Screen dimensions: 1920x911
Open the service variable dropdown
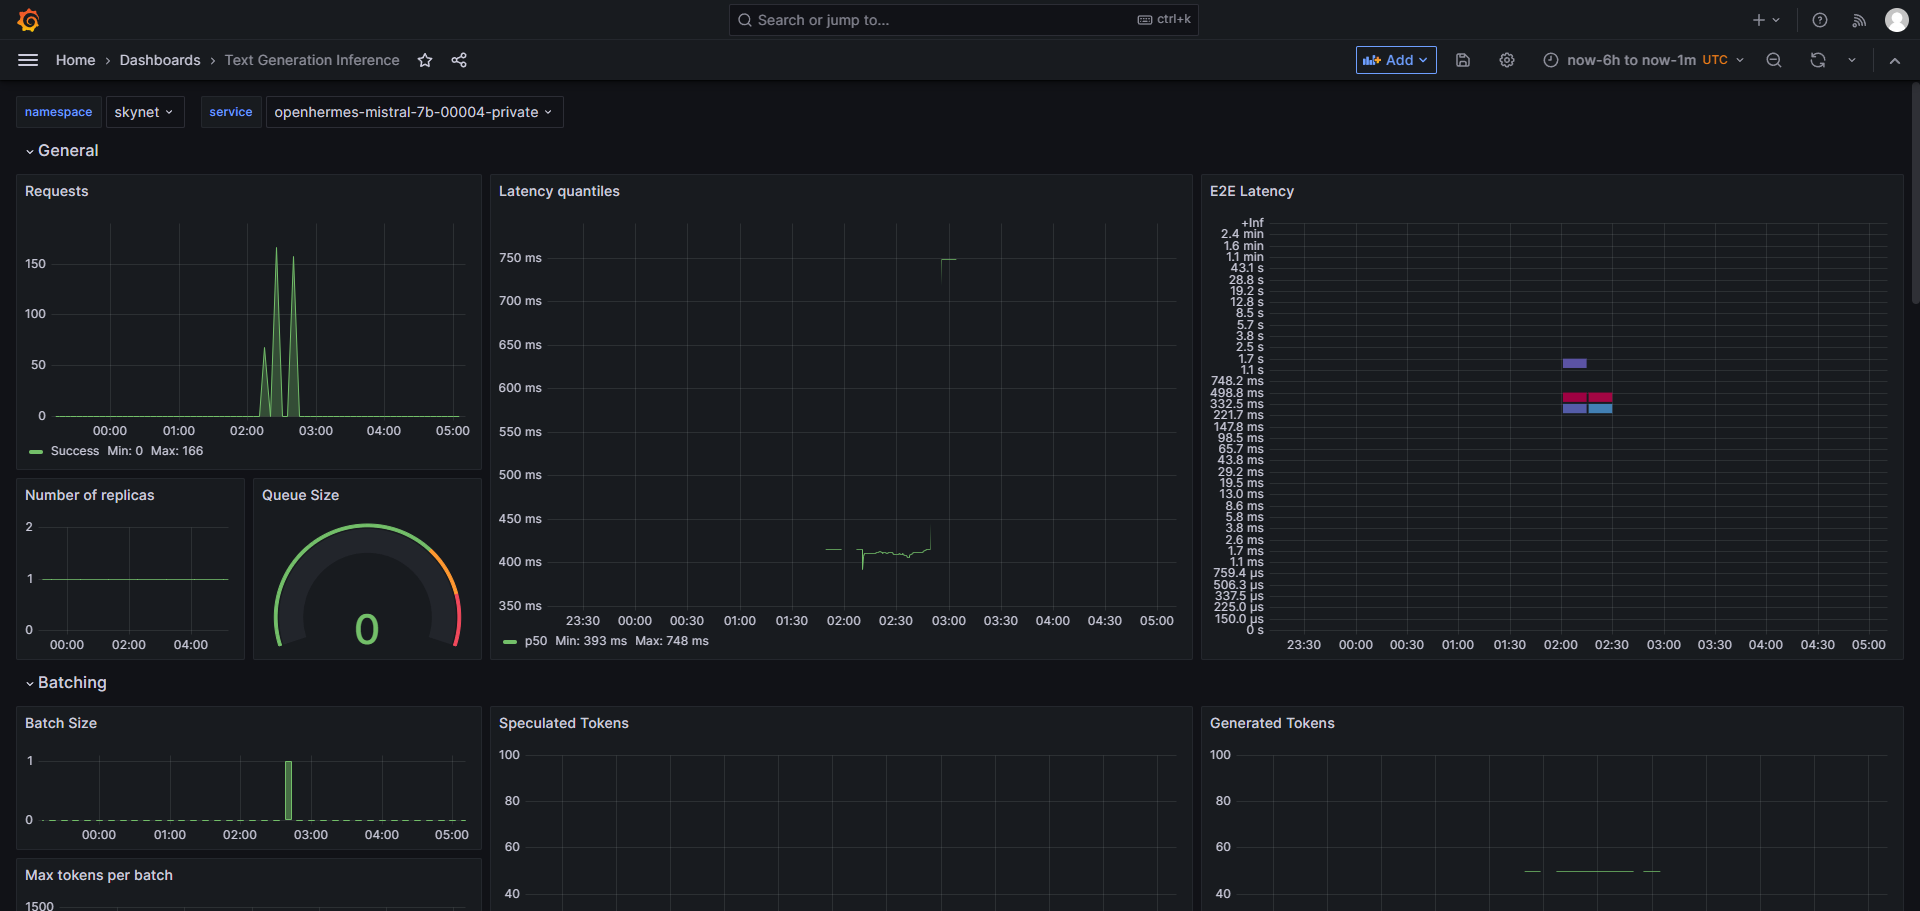click(x=413, y=112)
